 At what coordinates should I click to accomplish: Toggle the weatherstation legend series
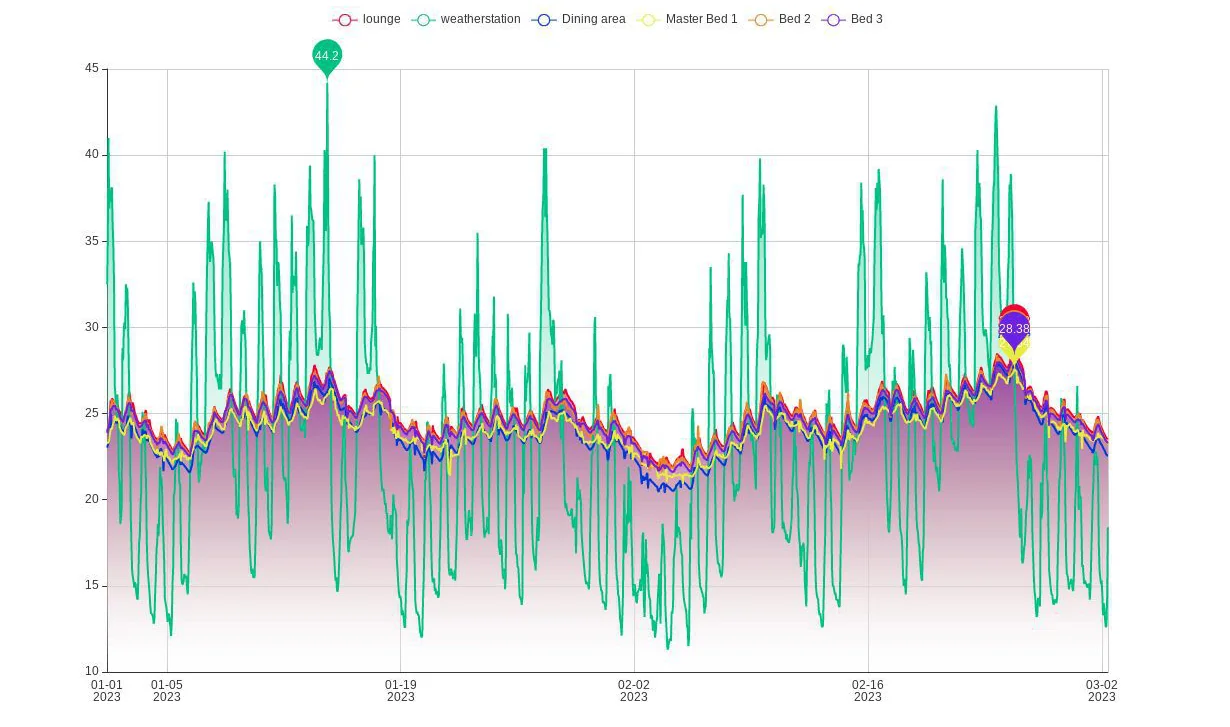click(x=465, y=19)
